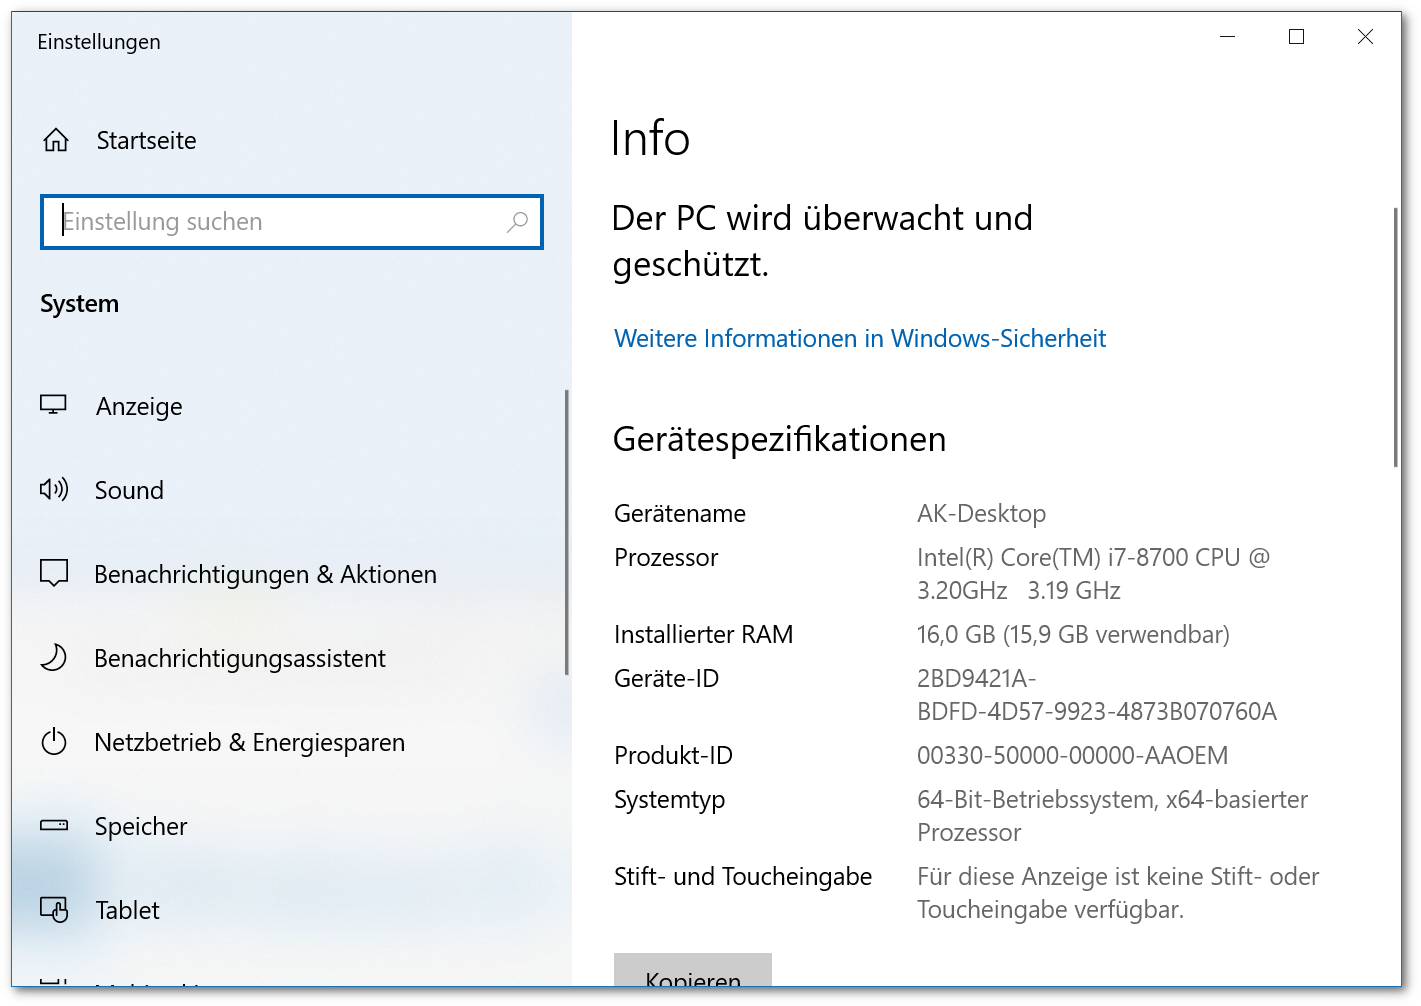Screen dimensions: 1421x1006
Task: Click the Info page title
Action: [x=650, y=138]
